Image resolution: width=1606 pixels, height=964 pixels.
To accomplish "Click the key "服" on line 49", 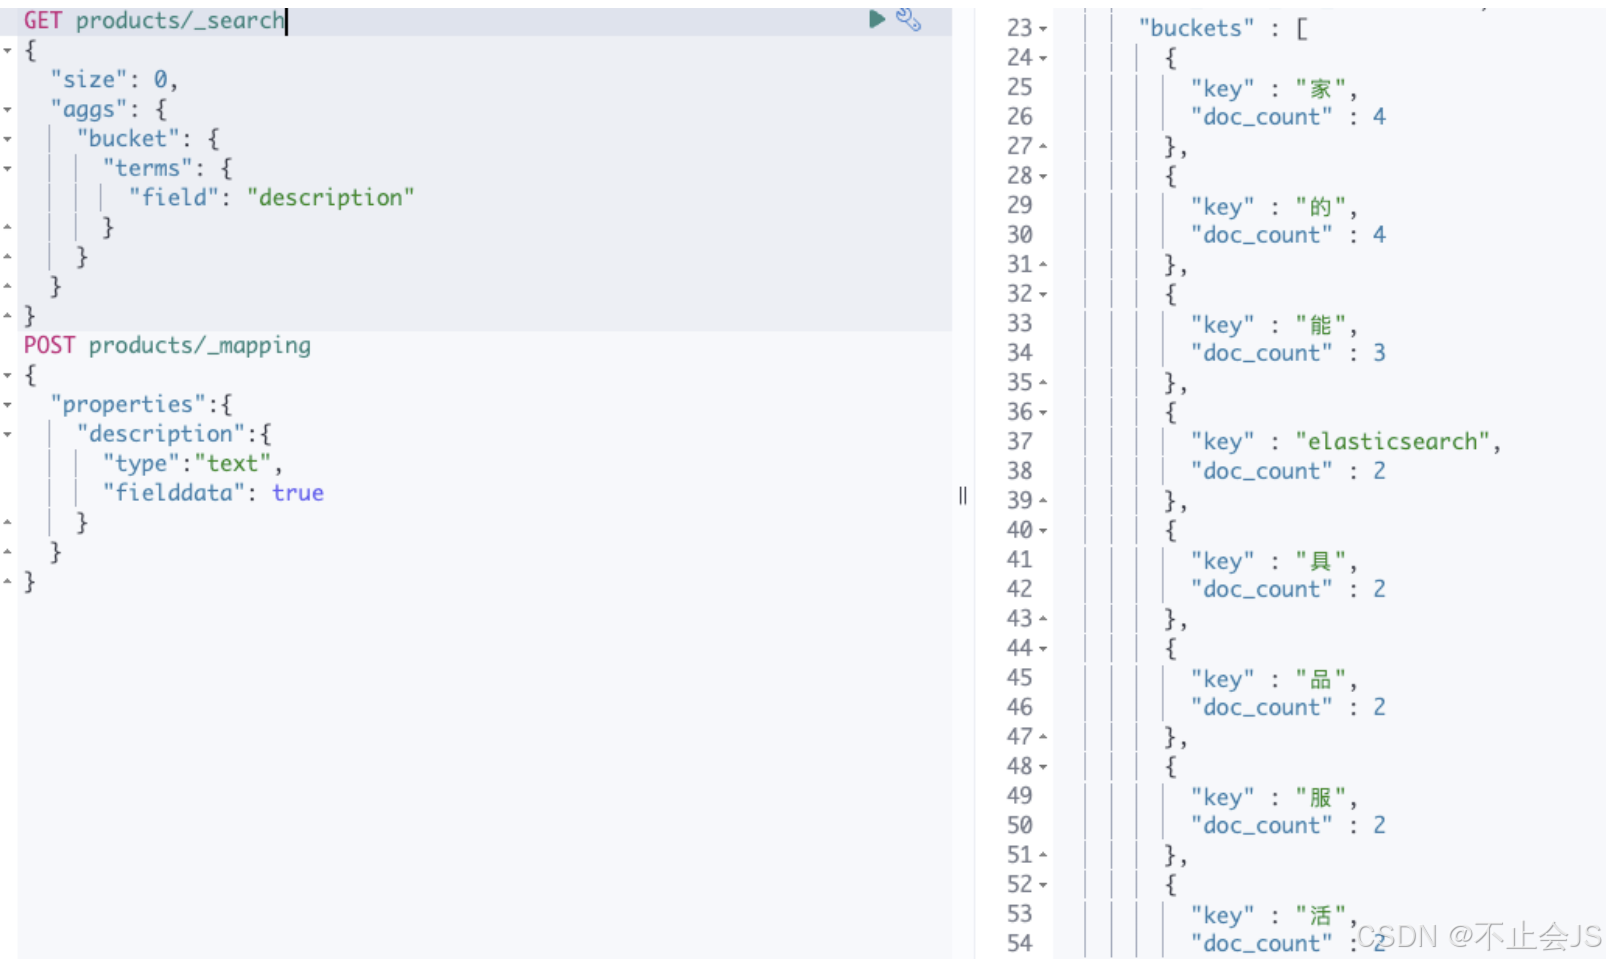I will (x=1320, y=796).
